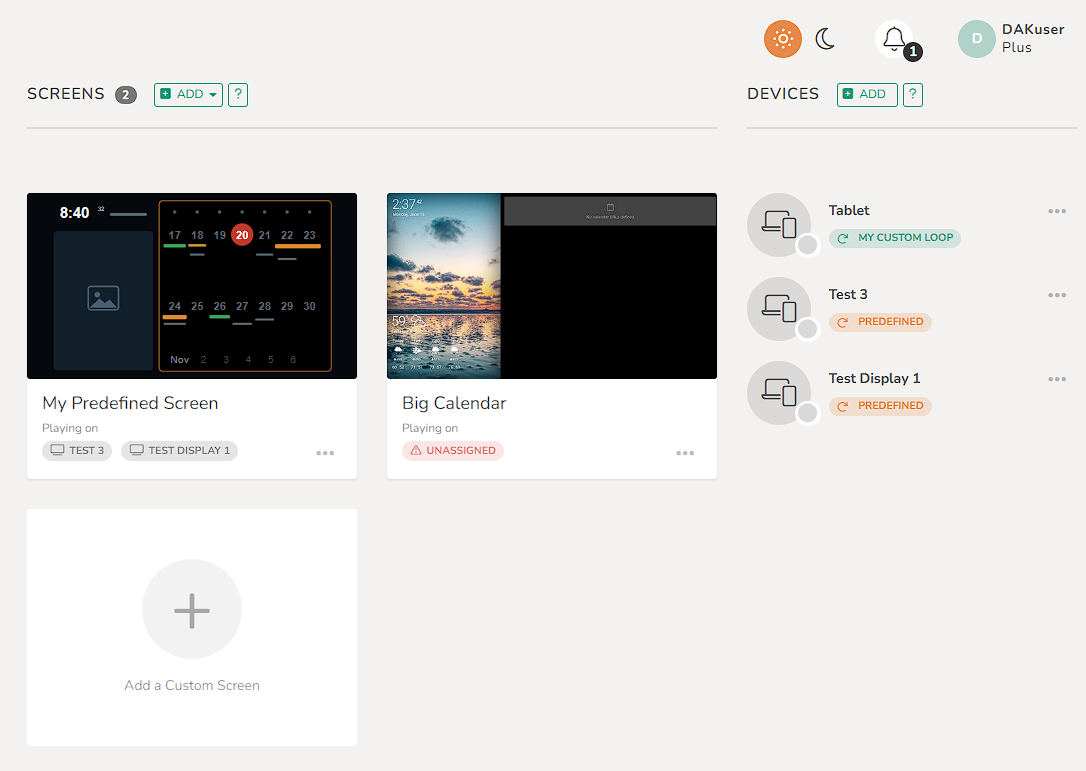This screenshot has width=1086, height=771.
Task: Click PREDEFINED badge under Test 3
Action: click(880, 322)
